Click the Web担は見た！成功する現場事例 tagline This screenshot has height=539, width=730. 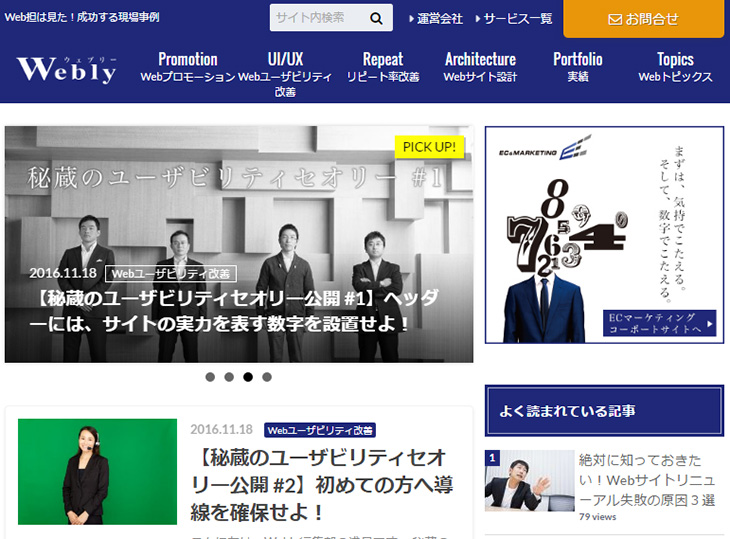[x=82, y=17]
